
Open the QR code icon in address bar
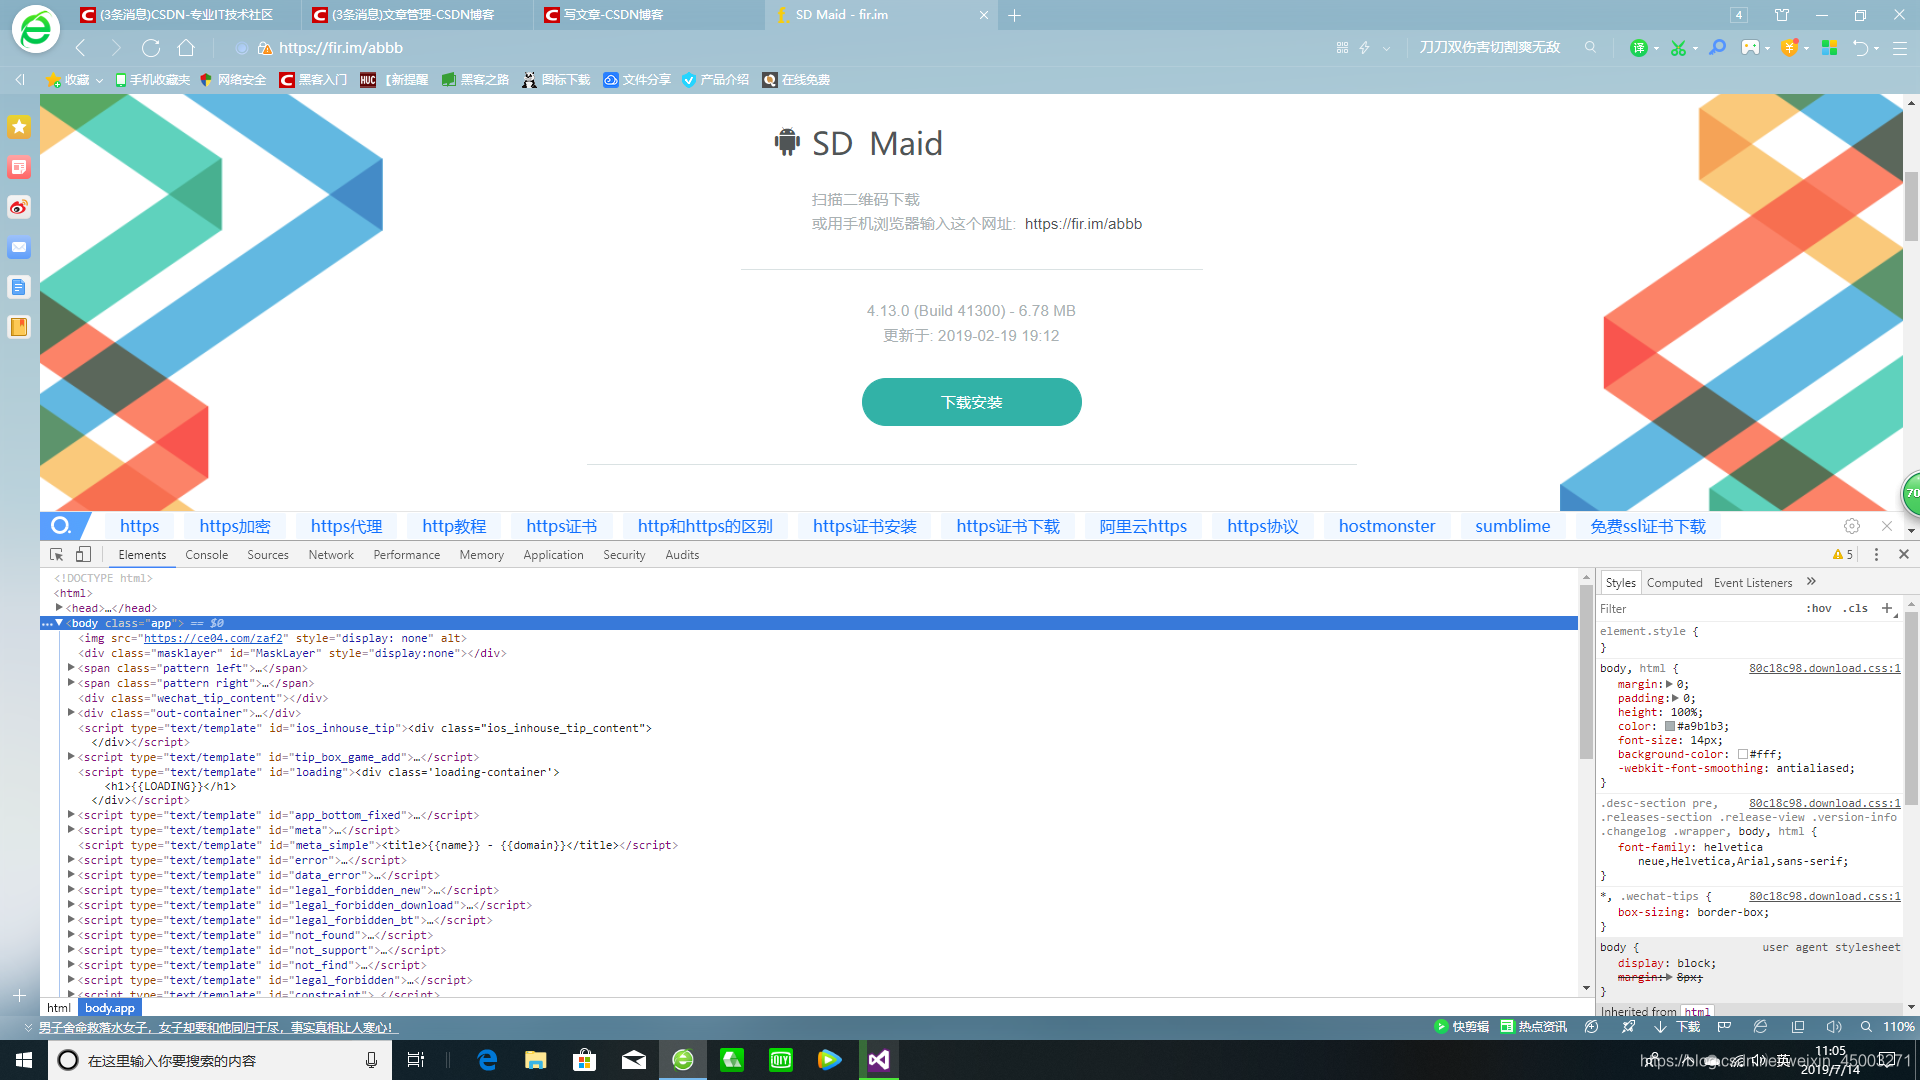(x=1342, y=48)
